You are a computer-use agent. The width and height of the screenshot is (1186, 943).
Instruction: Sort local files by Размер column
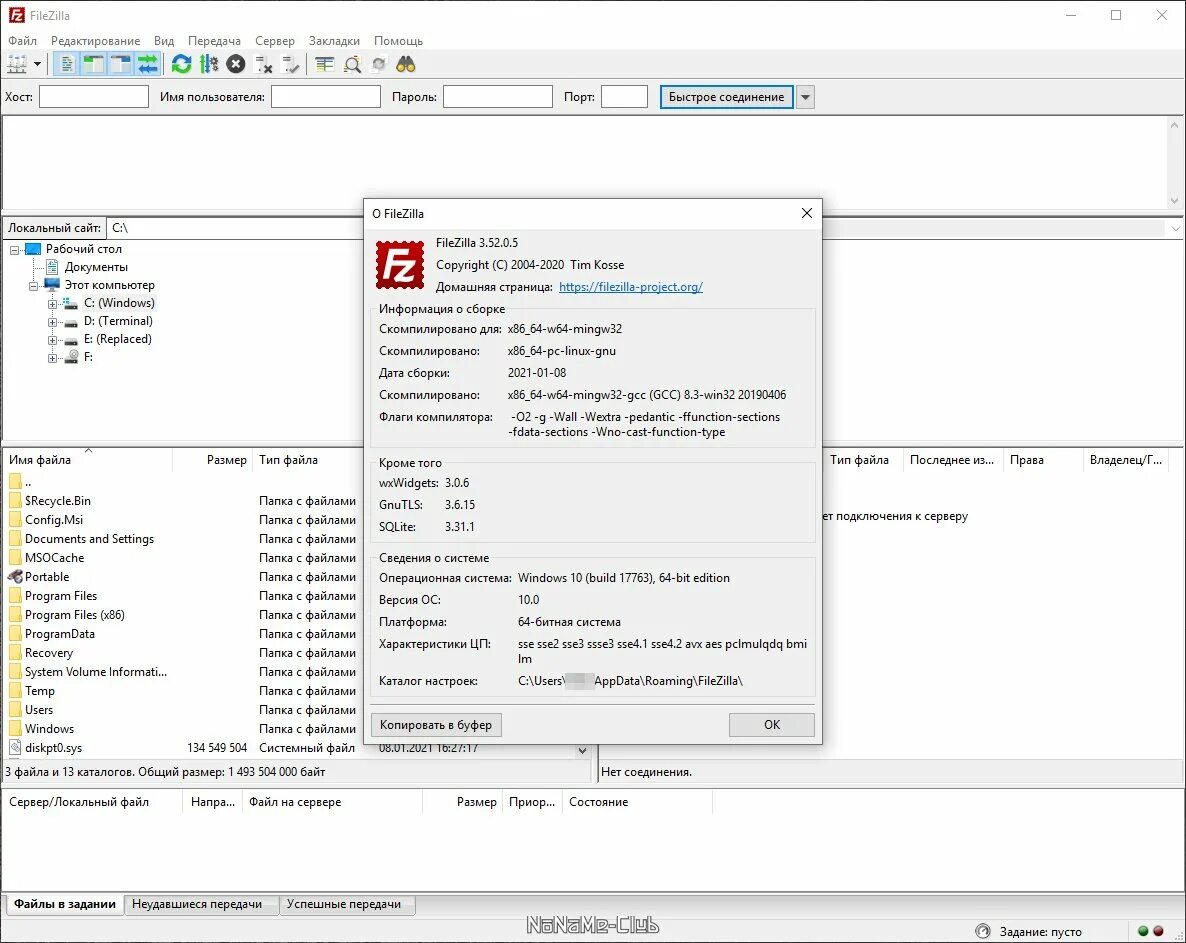tap(213, 460)
